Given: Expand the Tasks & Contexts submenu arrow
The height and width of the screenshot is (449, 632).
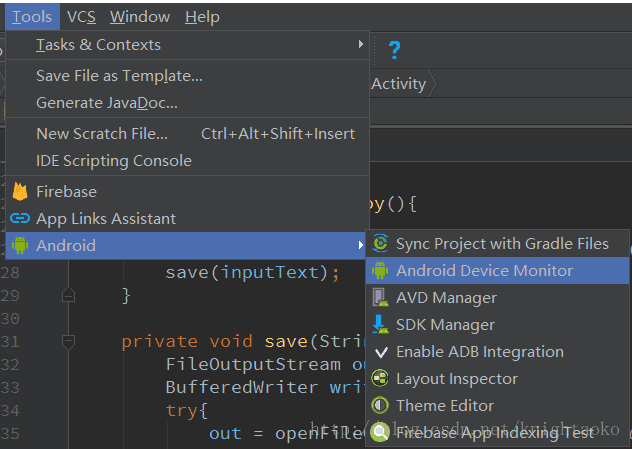Looking at the screenshot, I should click(x=360, y=45).
